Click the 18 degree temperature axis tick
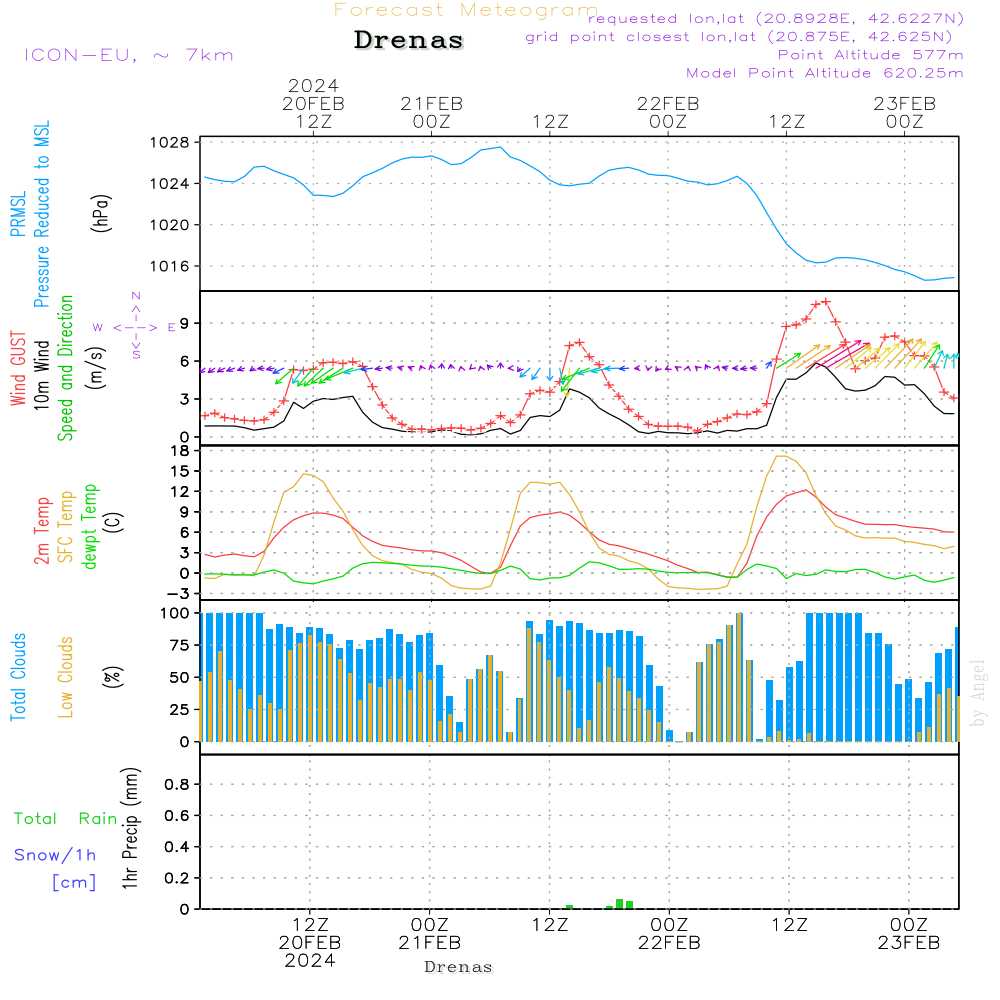This screenshot has height=1000, width=1000. pyautogui.click(x=180, y=451)
